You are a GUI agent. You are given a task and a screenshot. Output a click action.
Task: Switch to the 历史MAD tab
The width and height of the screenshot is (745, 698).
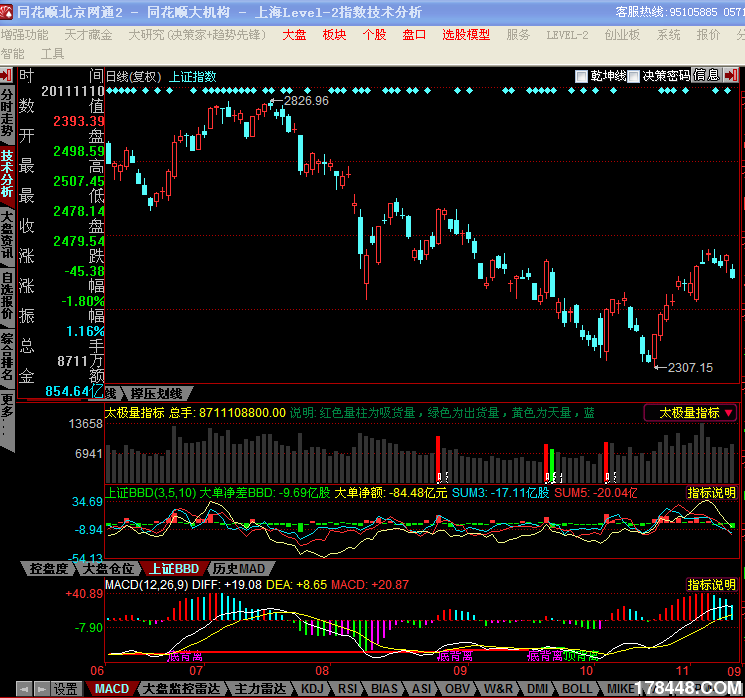[x=239, y=568]
